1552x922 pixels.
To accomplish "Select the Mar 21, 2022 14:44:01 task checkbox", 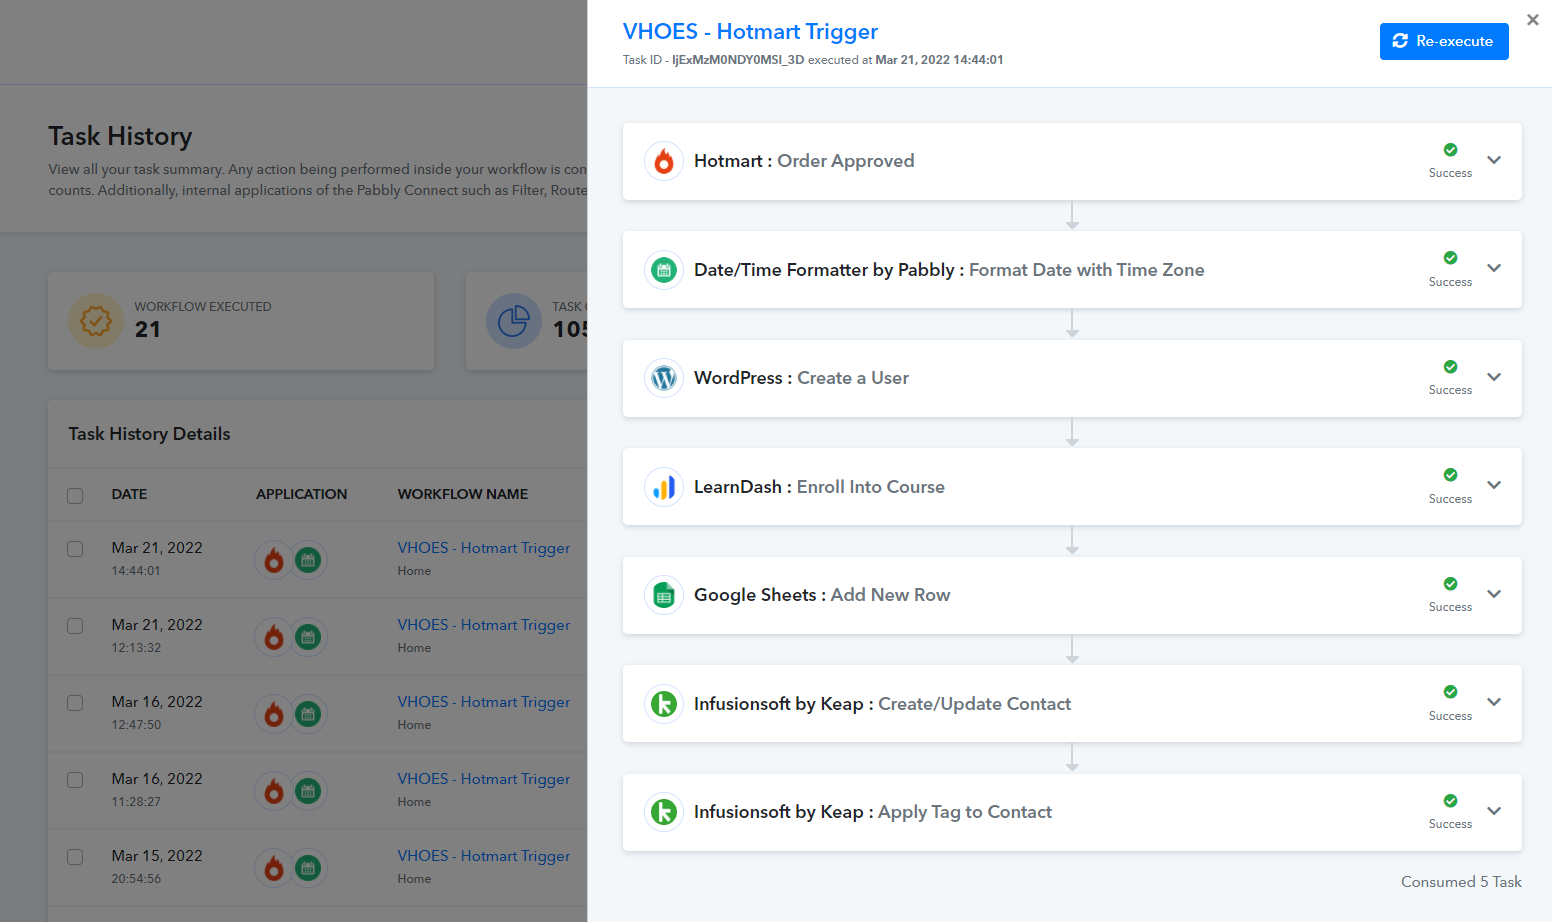I will coord(75,549).
